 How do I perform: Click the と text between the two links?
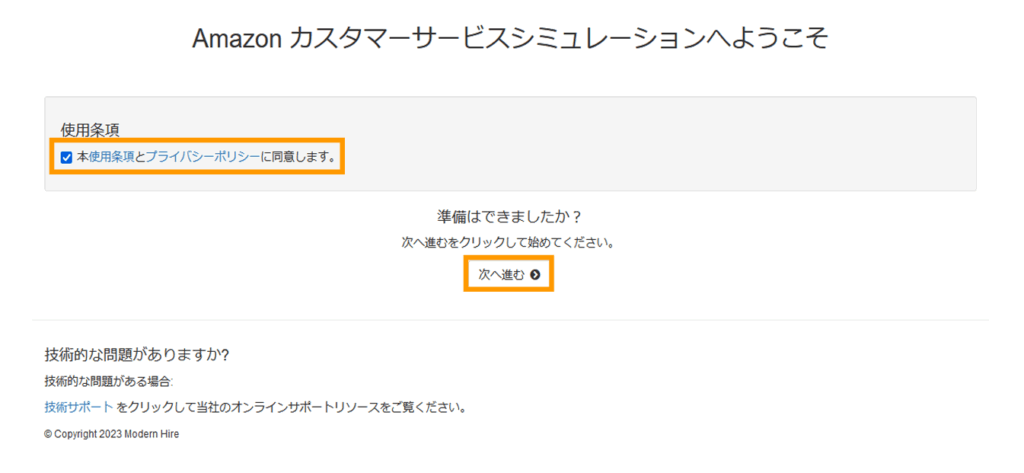tap(140, 157)
